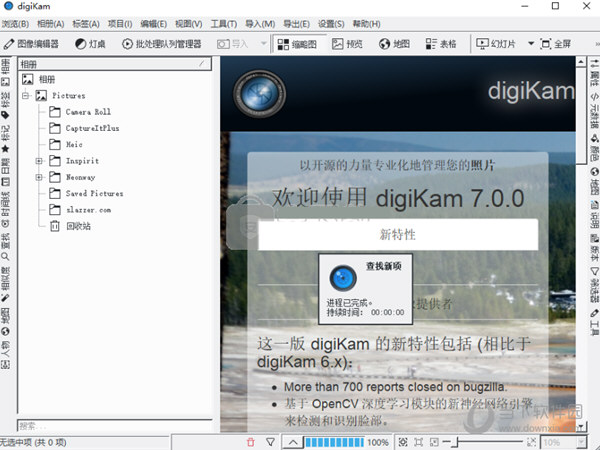Switch to 预览 preview mode
600x450 pixels.
(x=347, y=44)
